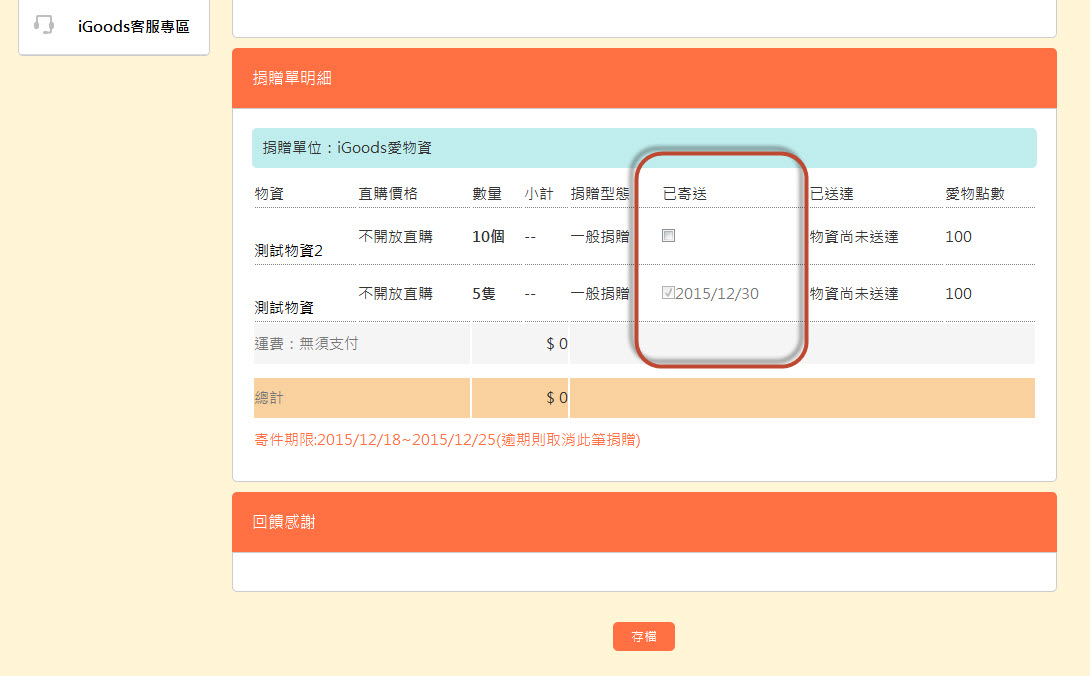Click the 已送達 column header

(x=831, y=193)
